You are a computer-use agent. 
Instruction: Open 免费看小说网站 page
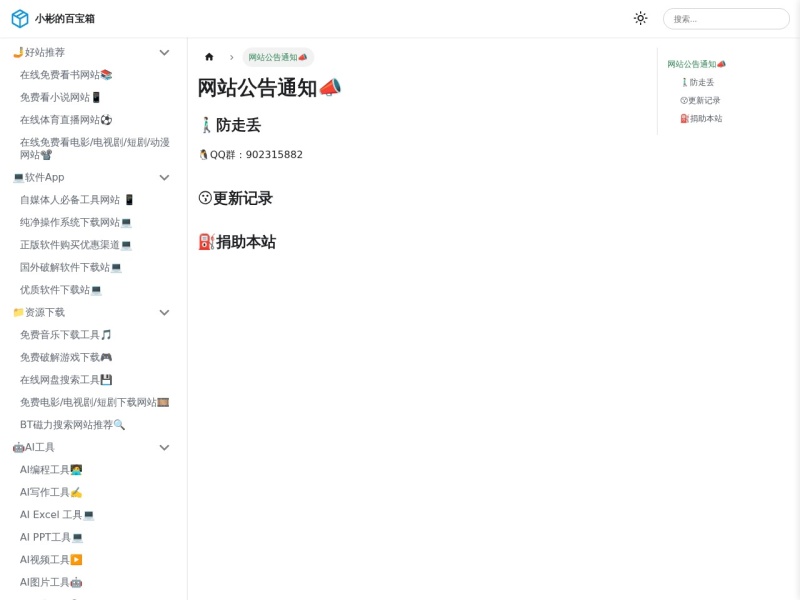[x=60, y=97]
